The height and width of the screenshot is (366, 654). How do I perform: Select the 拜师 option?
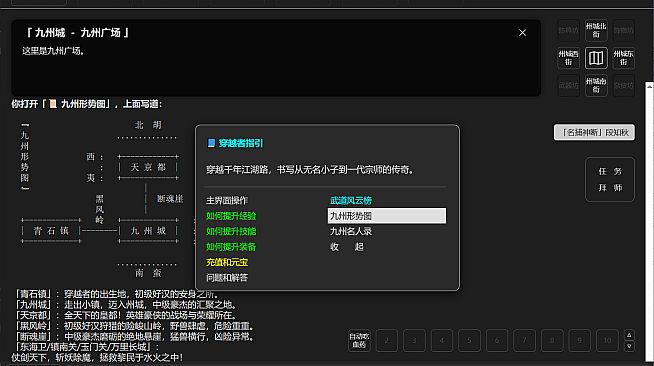pos(610,188)
